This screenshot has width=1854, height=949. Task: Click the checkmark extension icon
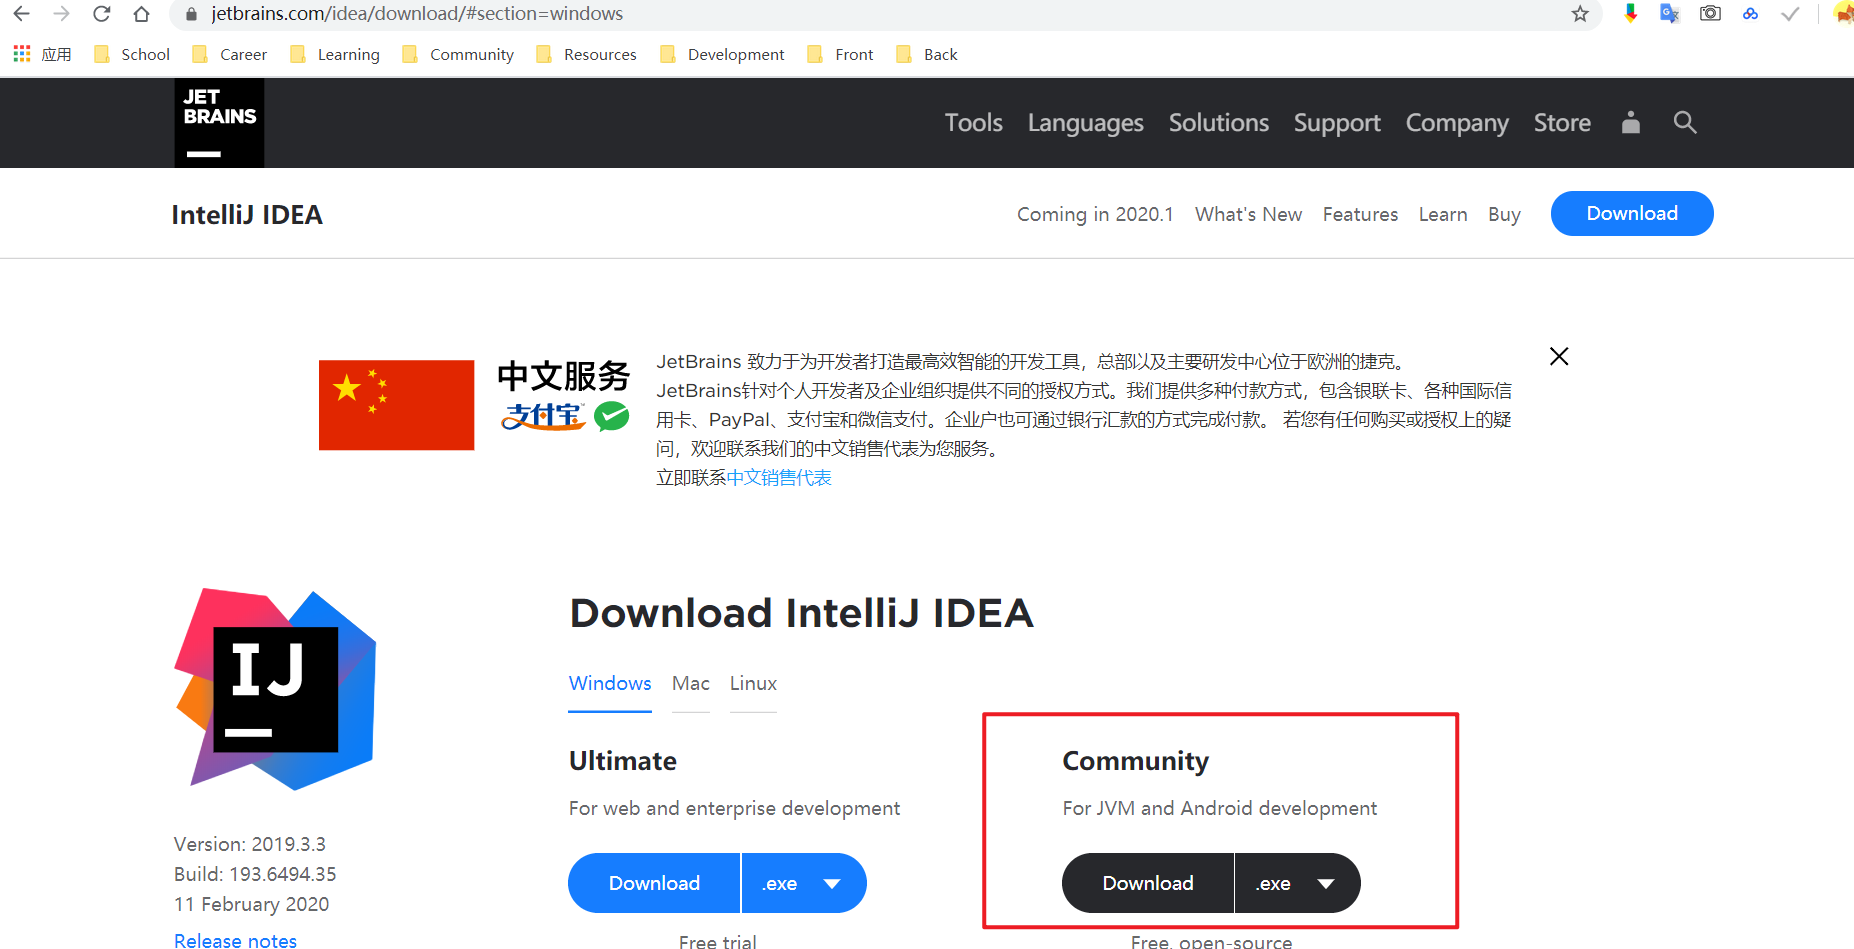click(x=1790, y=14)
